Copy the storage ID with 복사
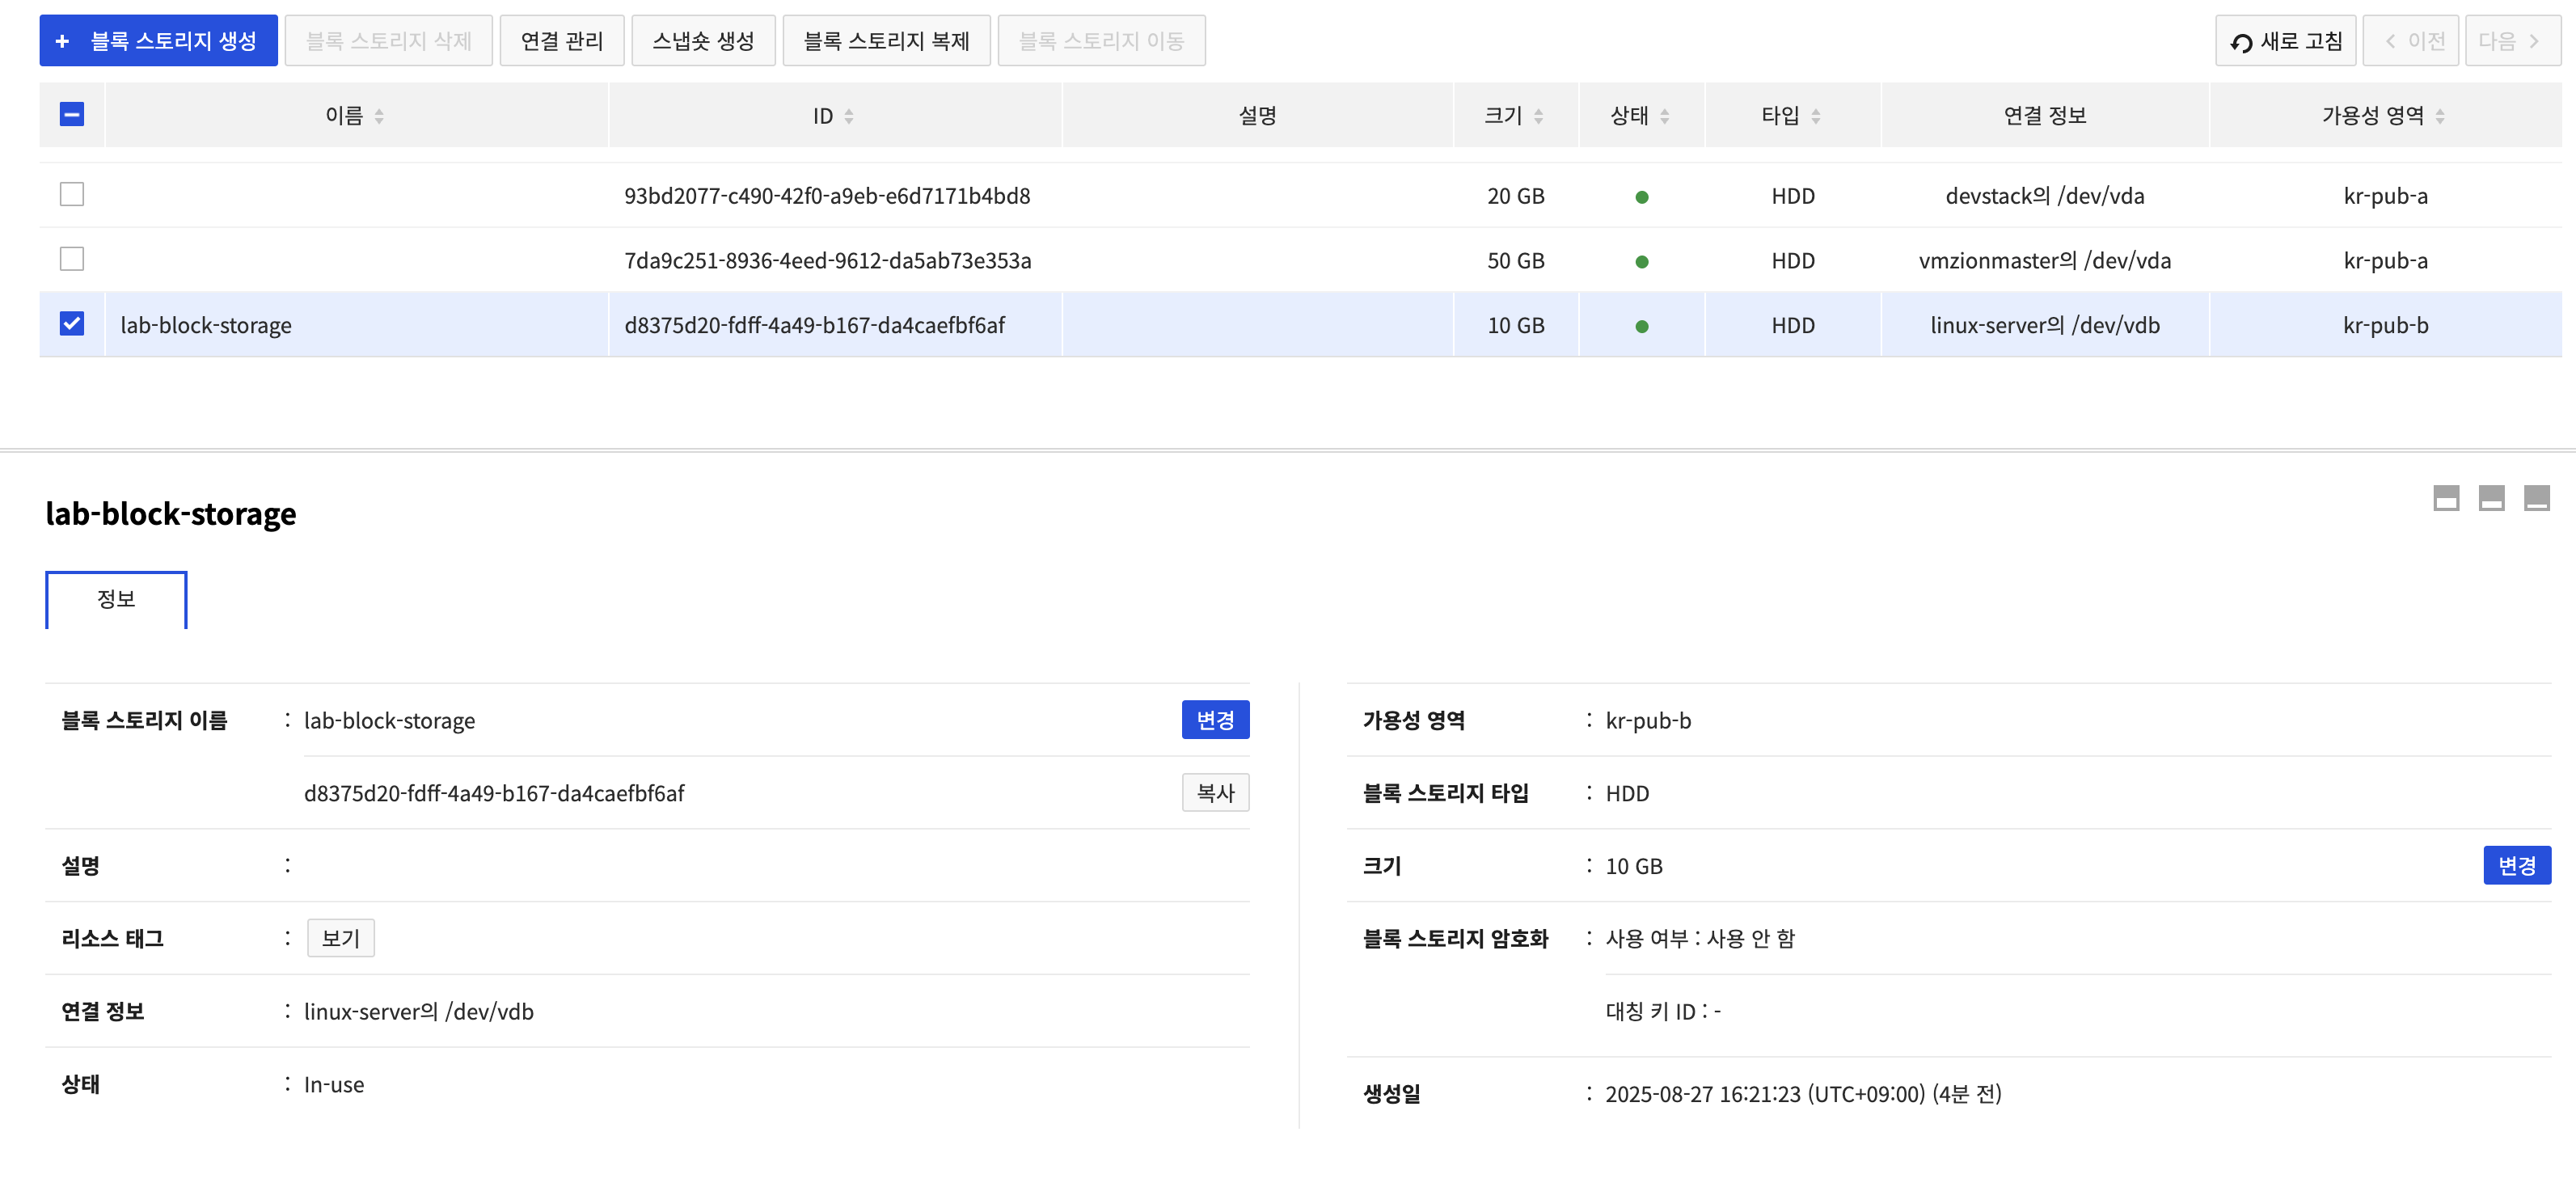Viewport: 2576px width, 1187px height. [x=1215, y=793]
